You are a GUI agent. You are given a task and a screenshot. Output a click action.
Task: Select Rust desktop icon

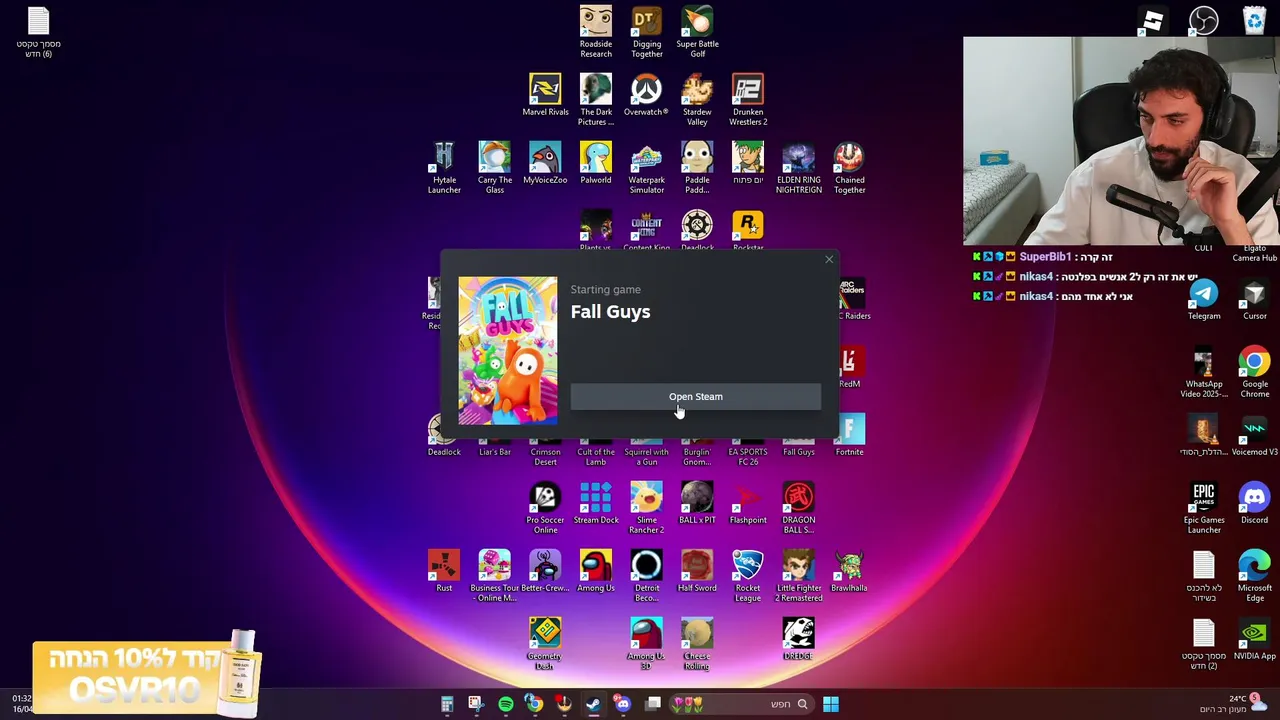pyautogui.click(x=444, y=571)
